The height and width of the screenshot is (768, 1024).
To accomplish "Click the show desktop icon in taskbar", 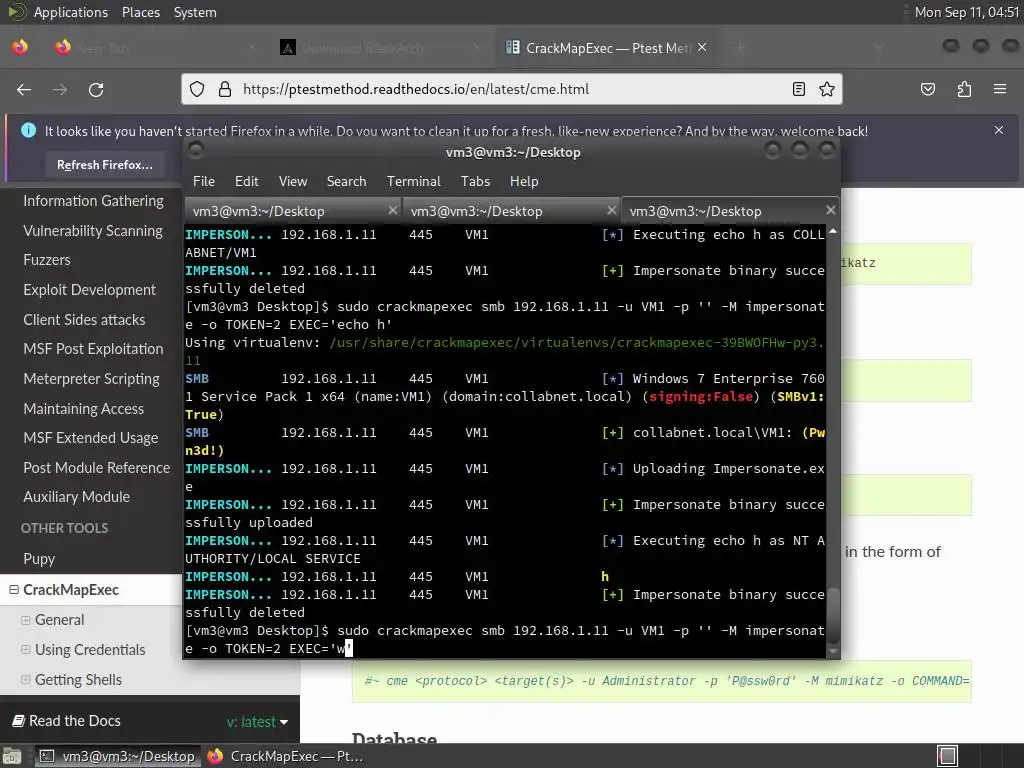I will point(12,756).
